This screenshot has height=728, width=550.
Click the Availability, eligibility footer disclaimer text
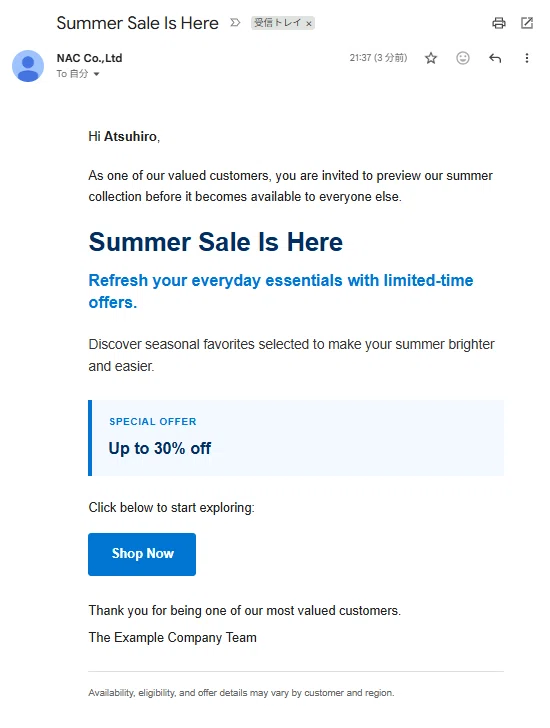[x=241, y=692]
